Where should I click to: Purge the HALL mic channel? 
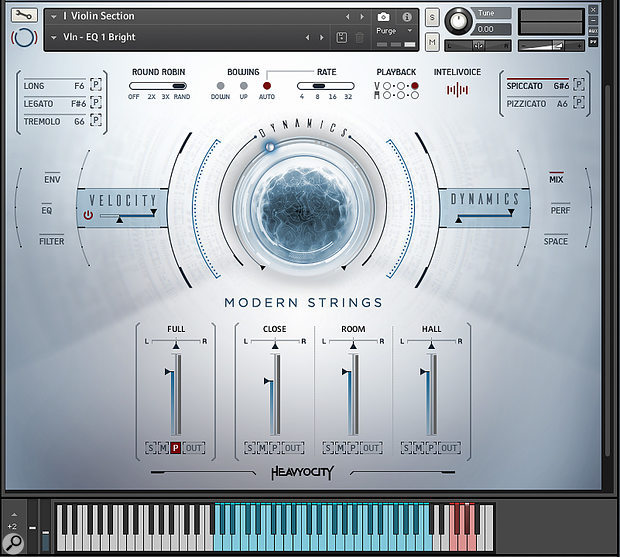pyautogui.click(x=431, y=448)
